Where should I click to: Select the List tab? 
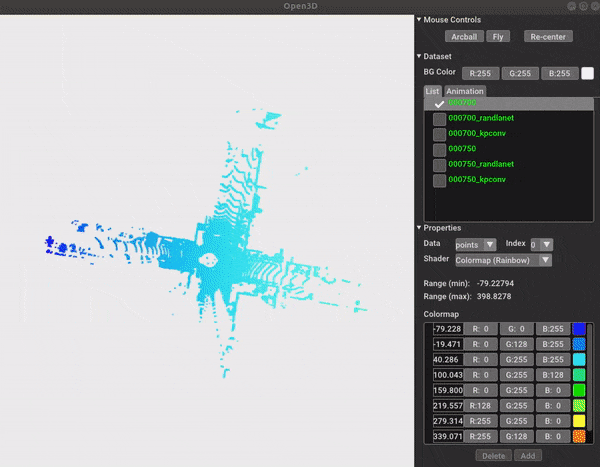coord(433,91)
